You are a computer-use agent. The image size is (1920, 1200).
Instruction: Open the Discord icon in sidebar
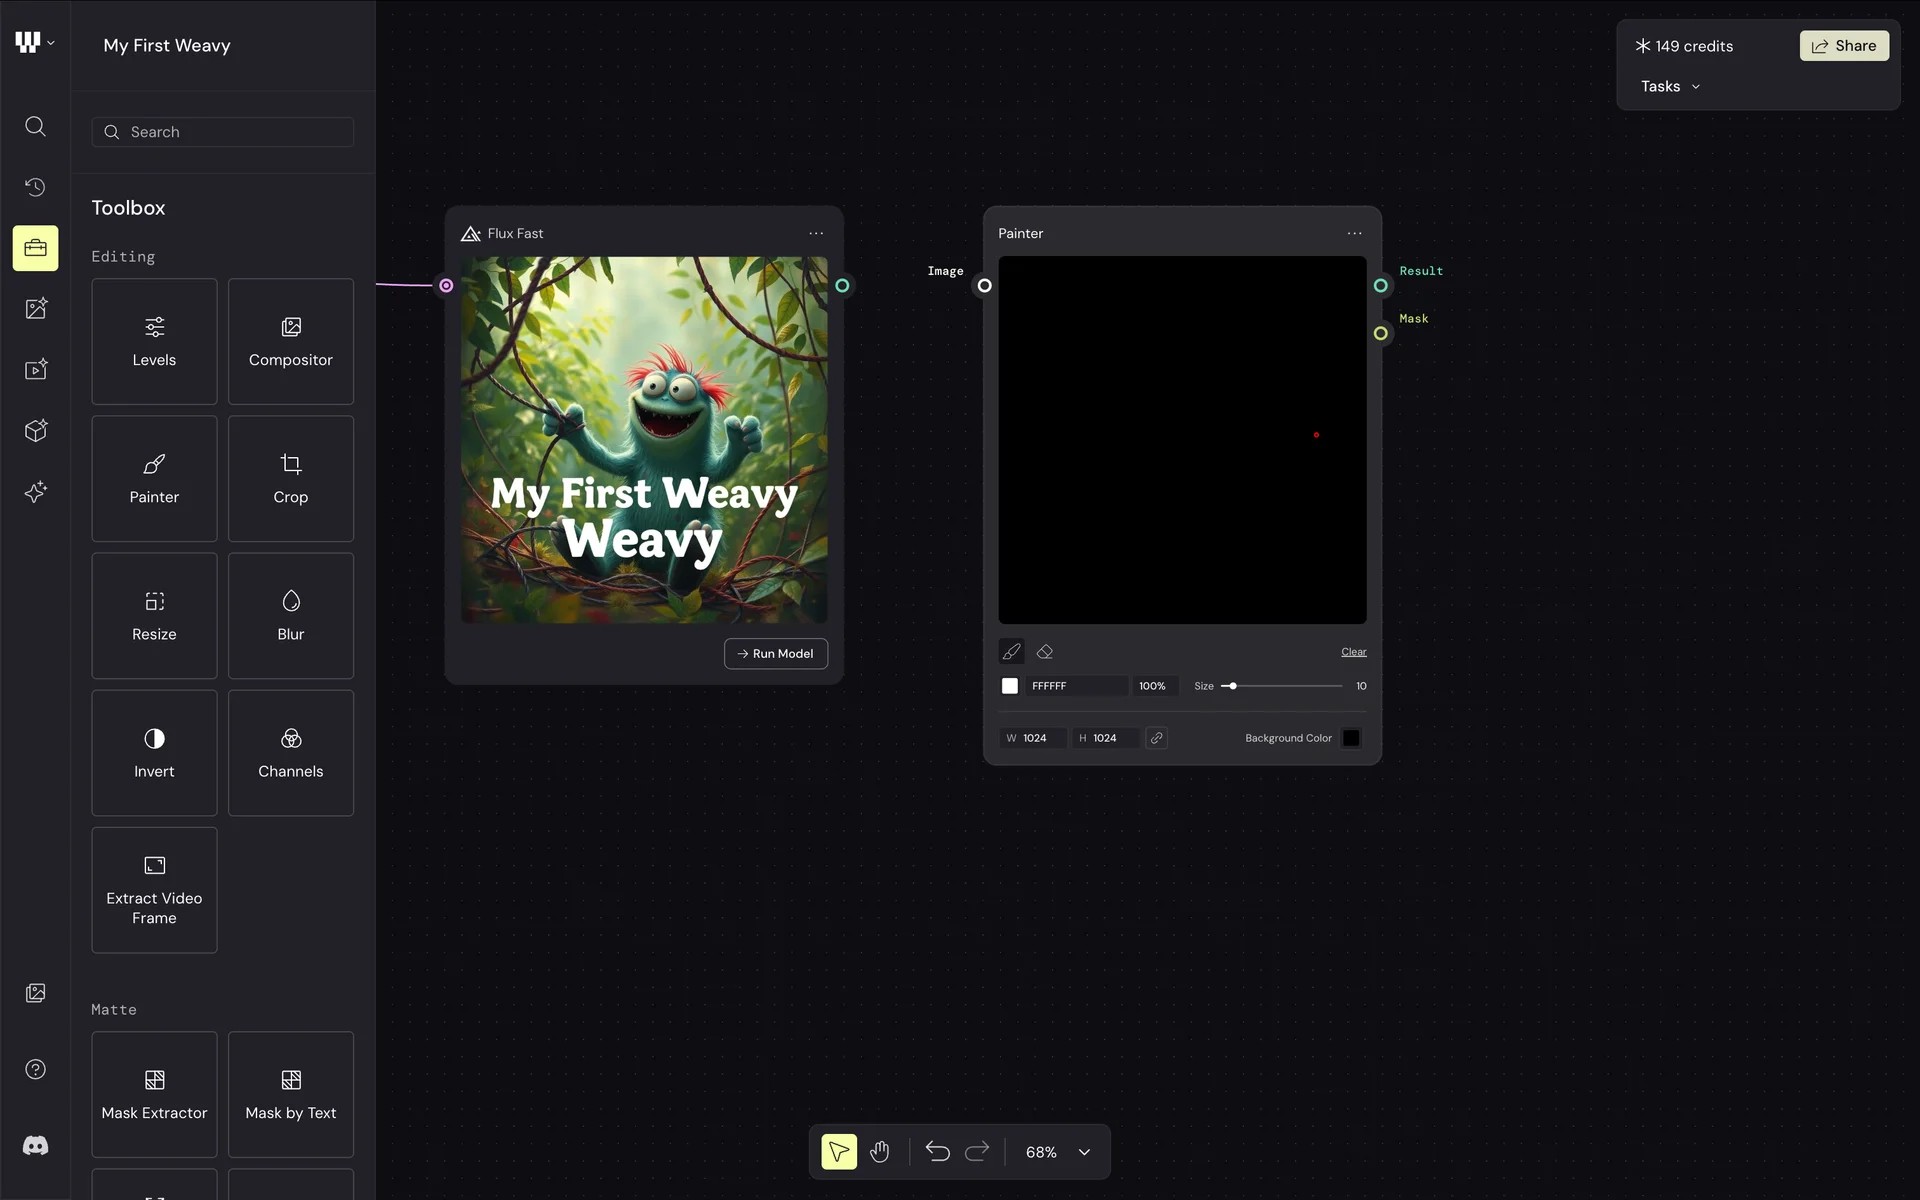pos(35,1146)
